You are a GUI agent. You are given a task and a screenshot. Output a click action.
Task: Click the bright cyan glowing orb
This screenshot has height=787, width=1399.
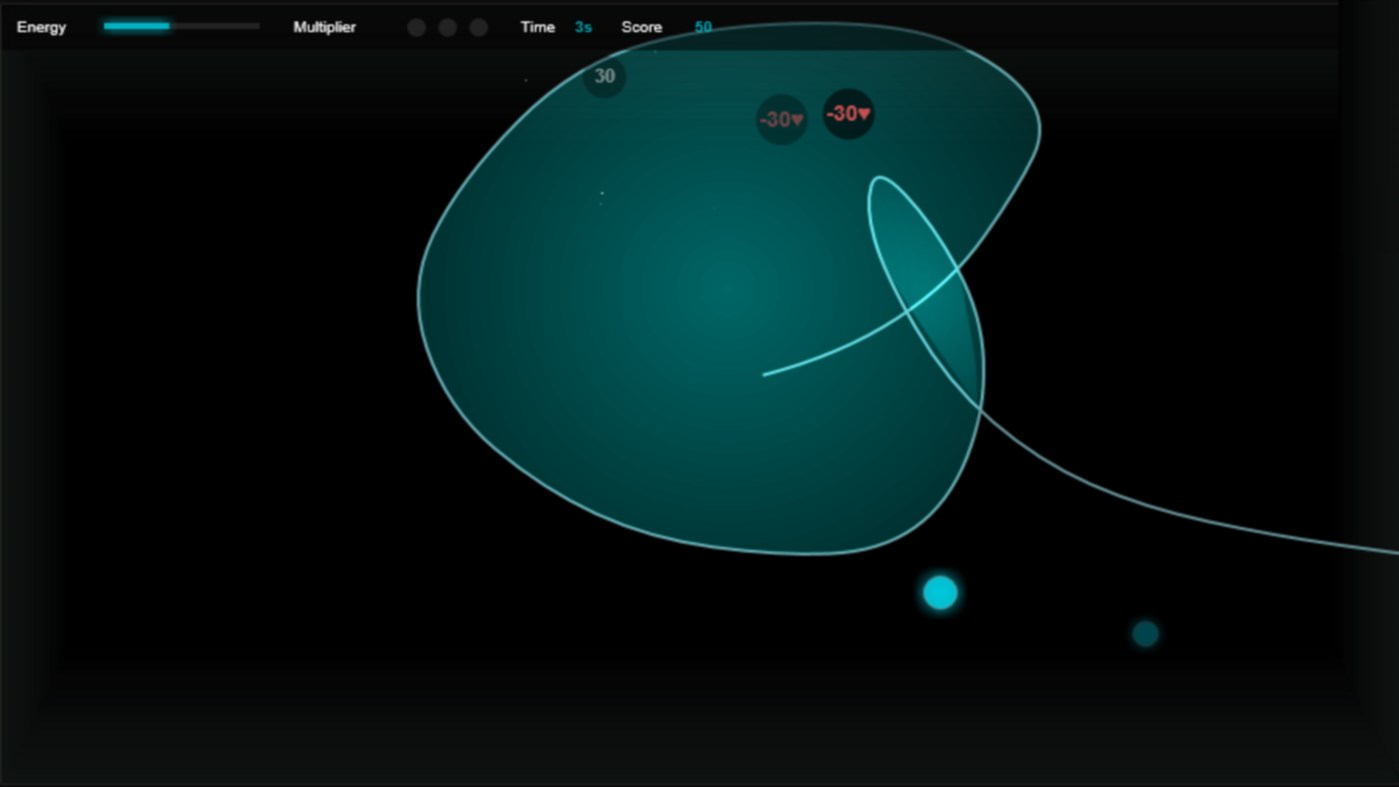940,593
